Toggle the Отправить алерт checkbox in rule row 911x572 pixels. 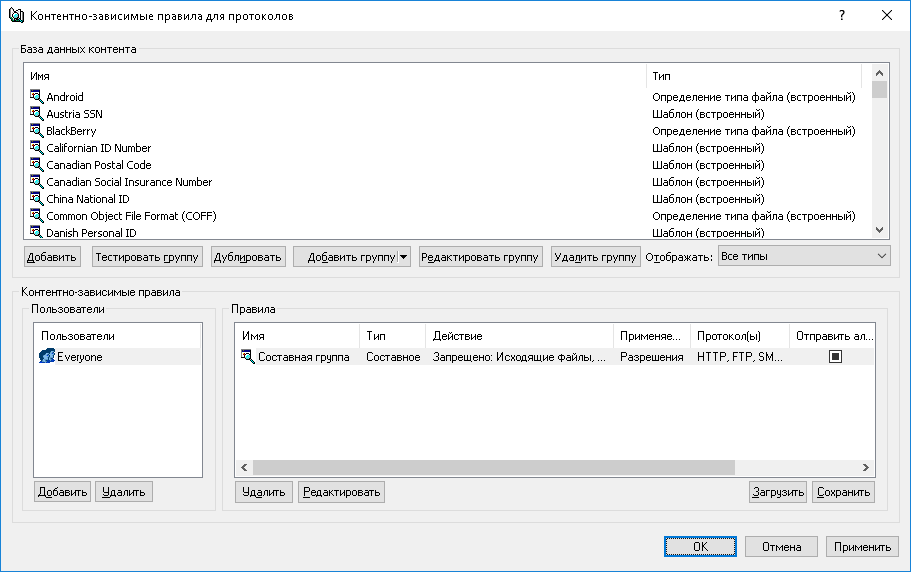(x=835, y=357)
